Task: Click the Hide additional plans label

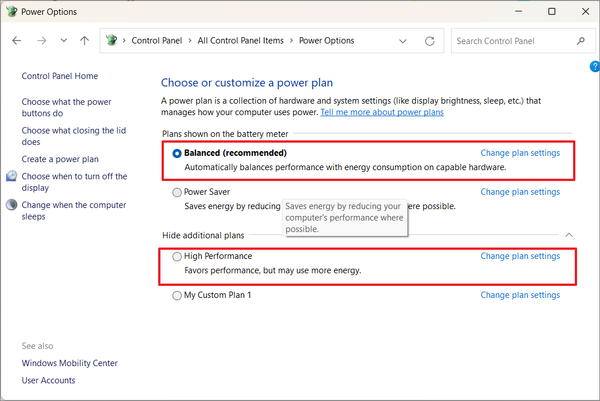Action: [203, 235]
